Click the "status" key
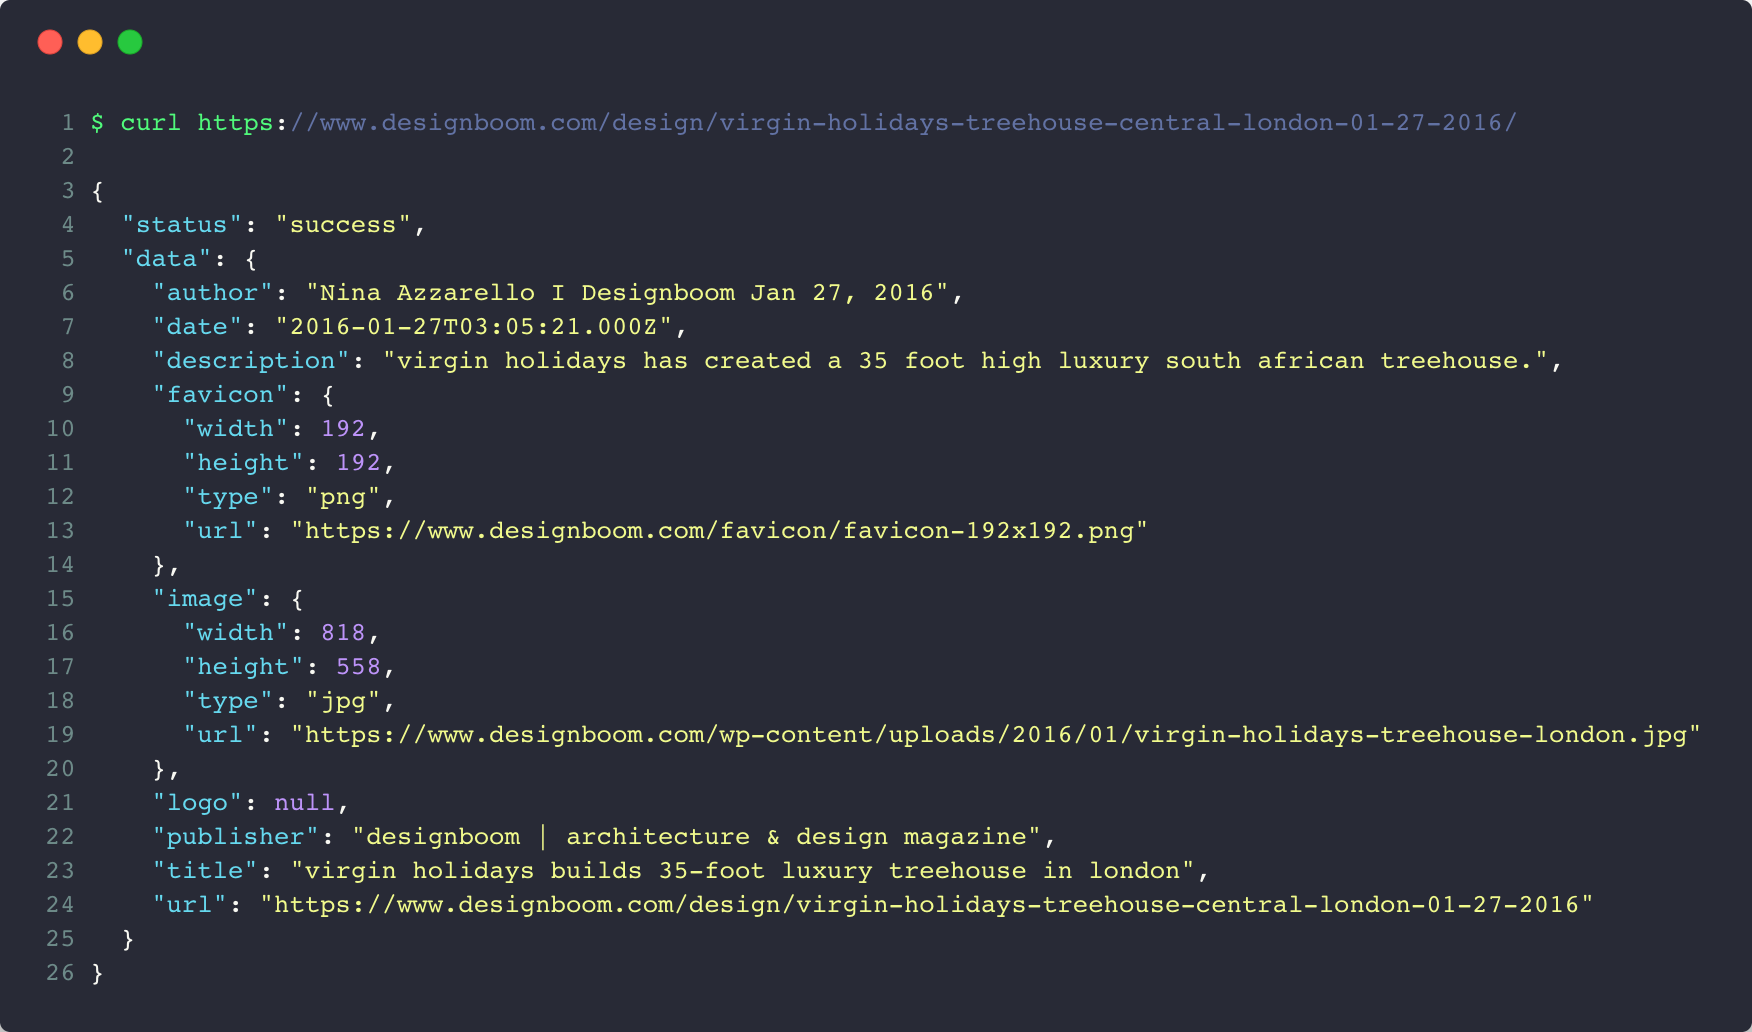Image resolution: width=1752 pixels, height=1032 pixels. (x=182, y=225)
